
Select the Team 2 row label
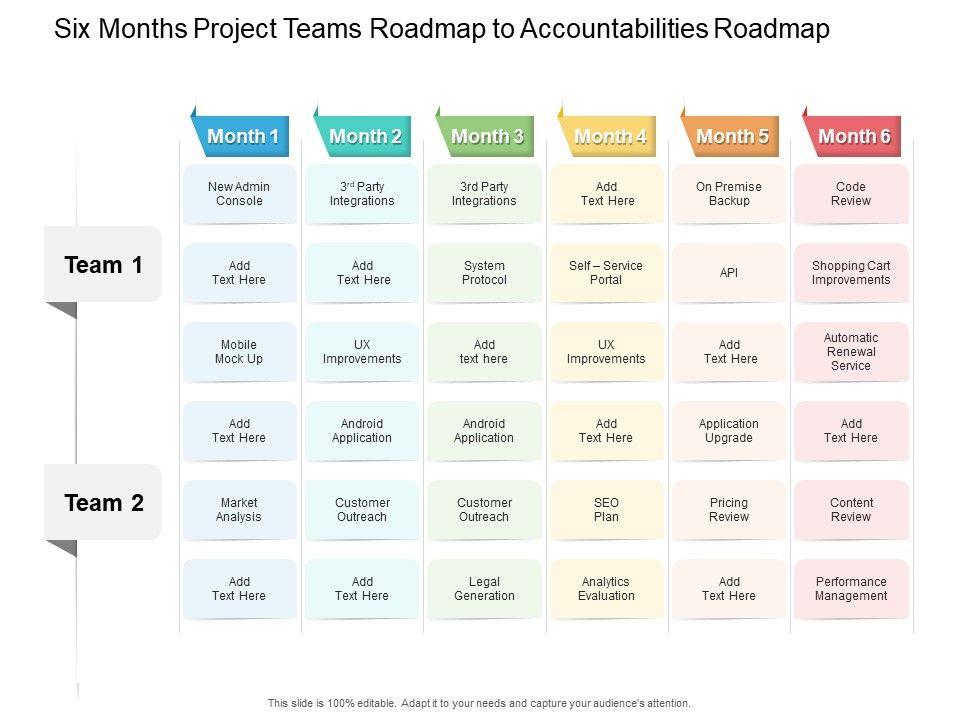pyautogui.click(x=103, y=503)
